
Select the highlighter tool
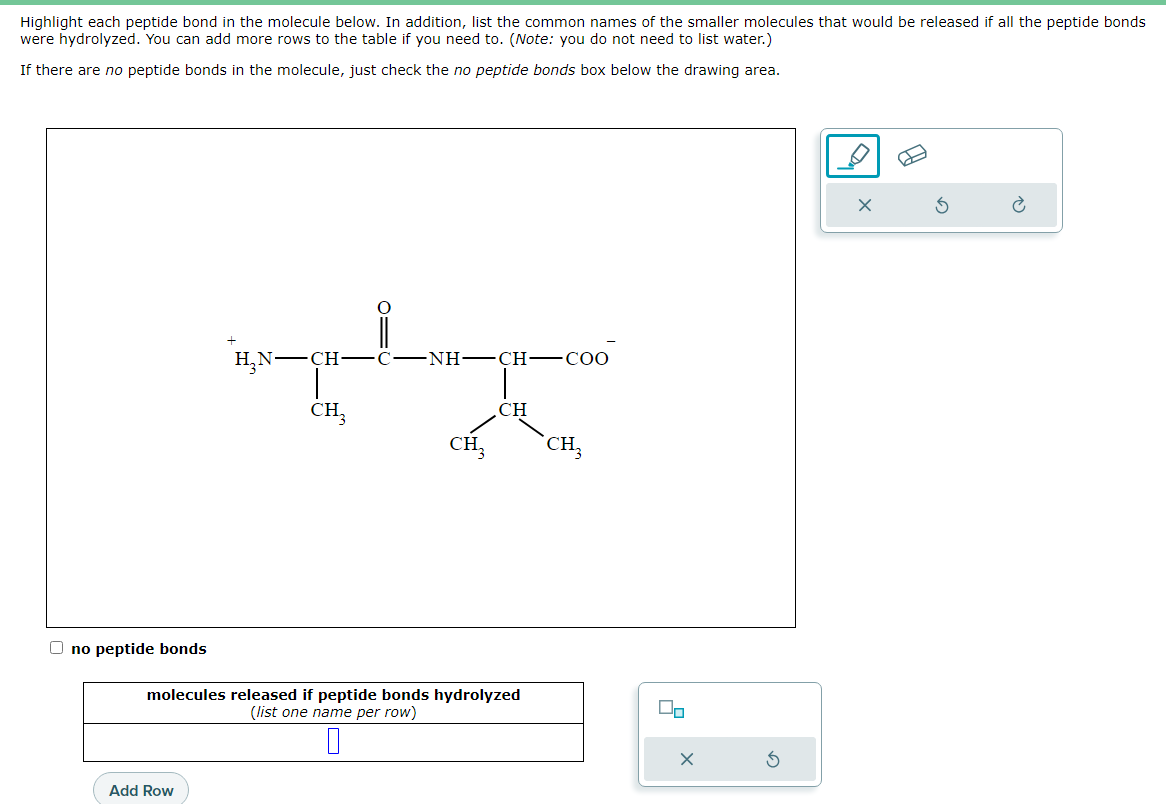(852, 155)
